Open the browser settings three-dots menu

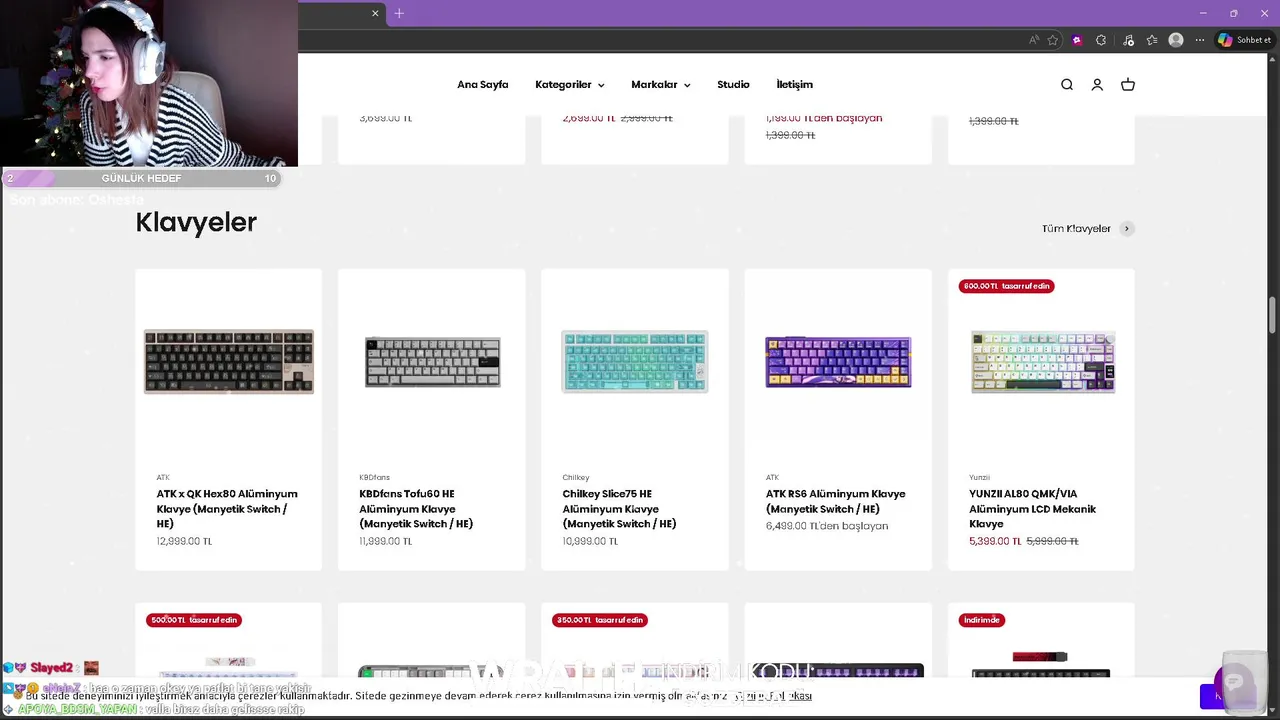[1198, 40]
